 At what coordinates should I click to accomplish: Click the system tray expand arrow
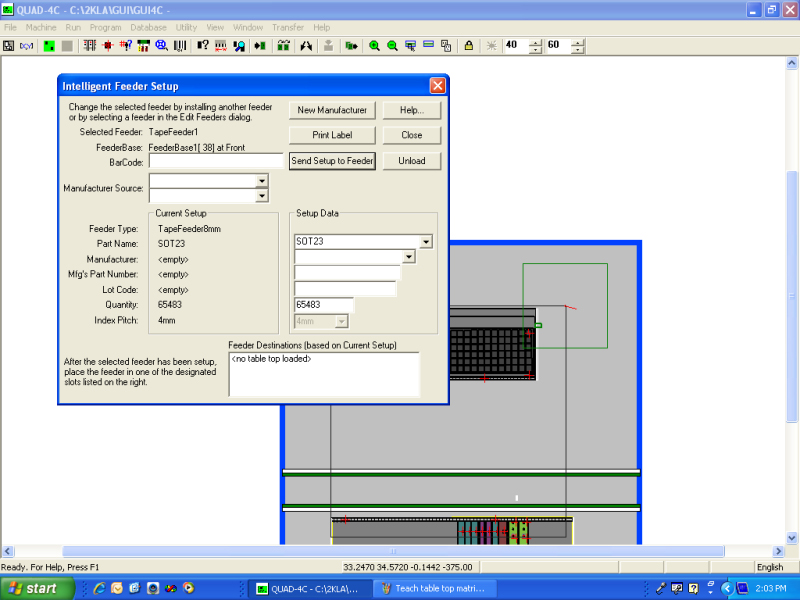727,588
